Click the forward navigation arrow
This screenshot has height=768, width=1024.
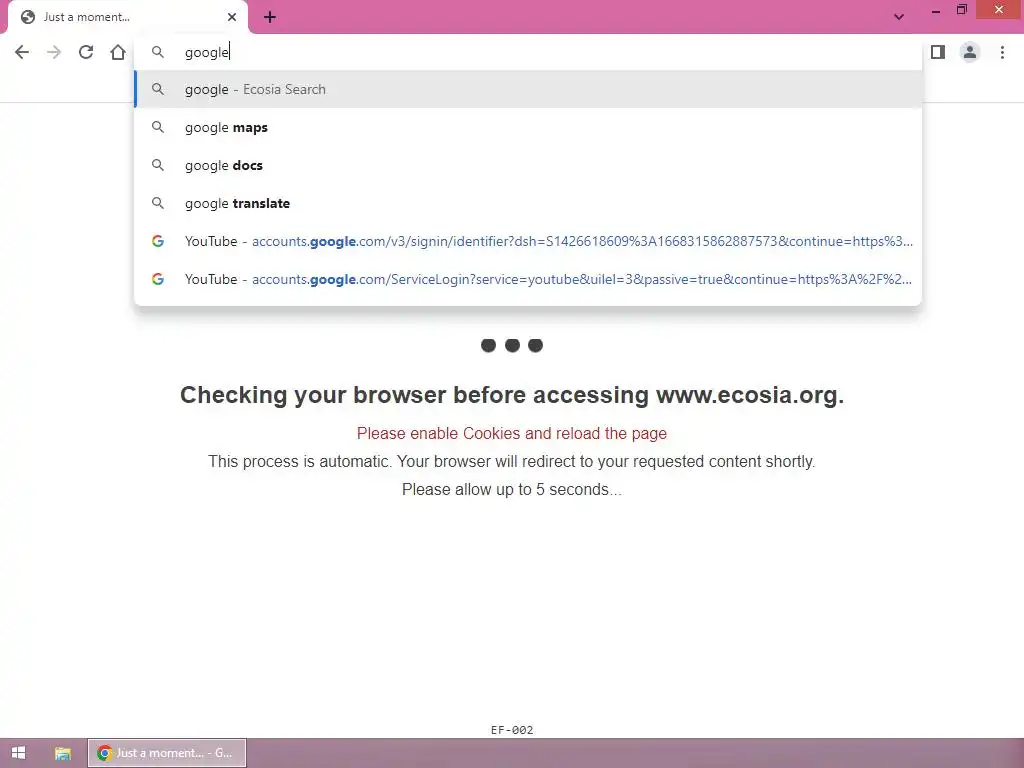click(54, 52)
